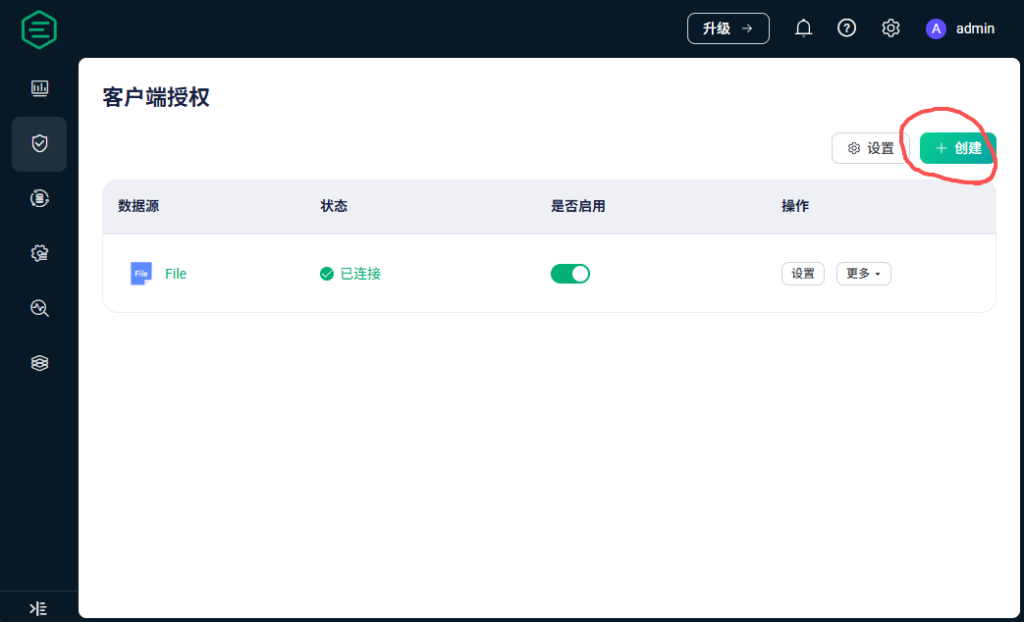Select the shield access control sidebar icon
The width and height of the screenshot is (1024, 622).
[x=39, y=144]
